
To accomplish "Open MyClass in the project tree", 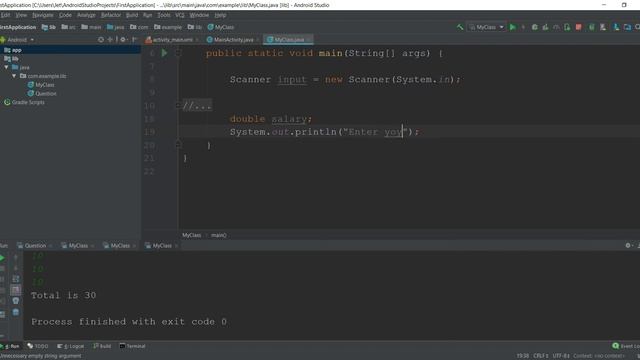I will point(41,85).
